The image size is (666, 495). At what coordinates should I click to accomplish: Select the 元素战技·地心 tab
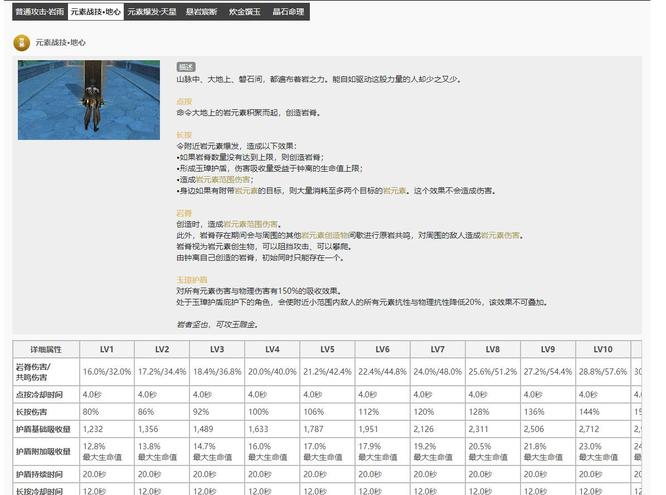point(96,11)
